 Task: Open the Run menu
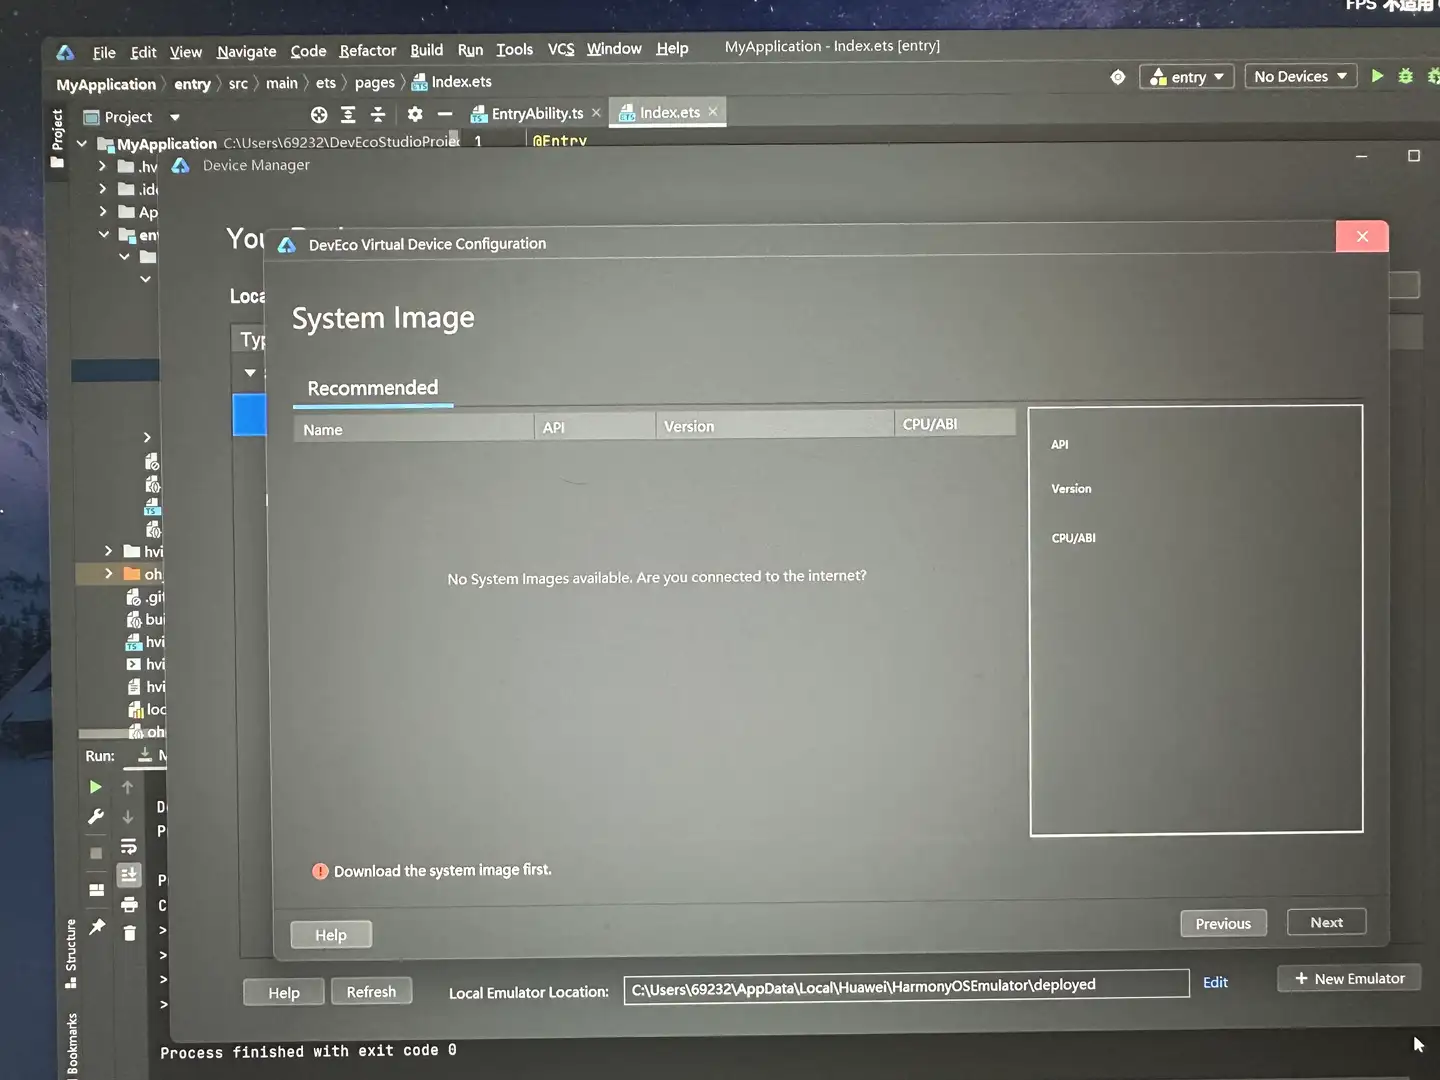[x=470, y=50]
